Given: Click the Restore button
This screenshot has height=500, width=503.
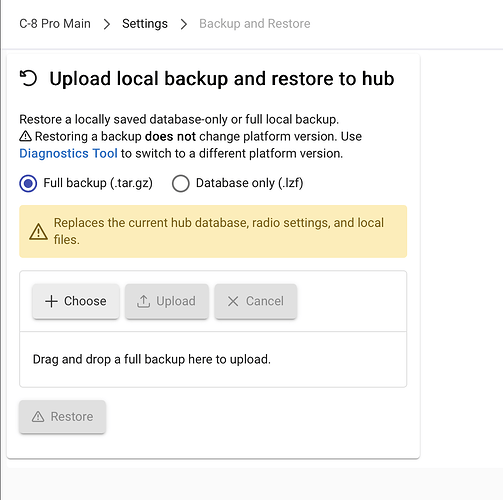Looking at the screenshot, I should pos(62,417).
